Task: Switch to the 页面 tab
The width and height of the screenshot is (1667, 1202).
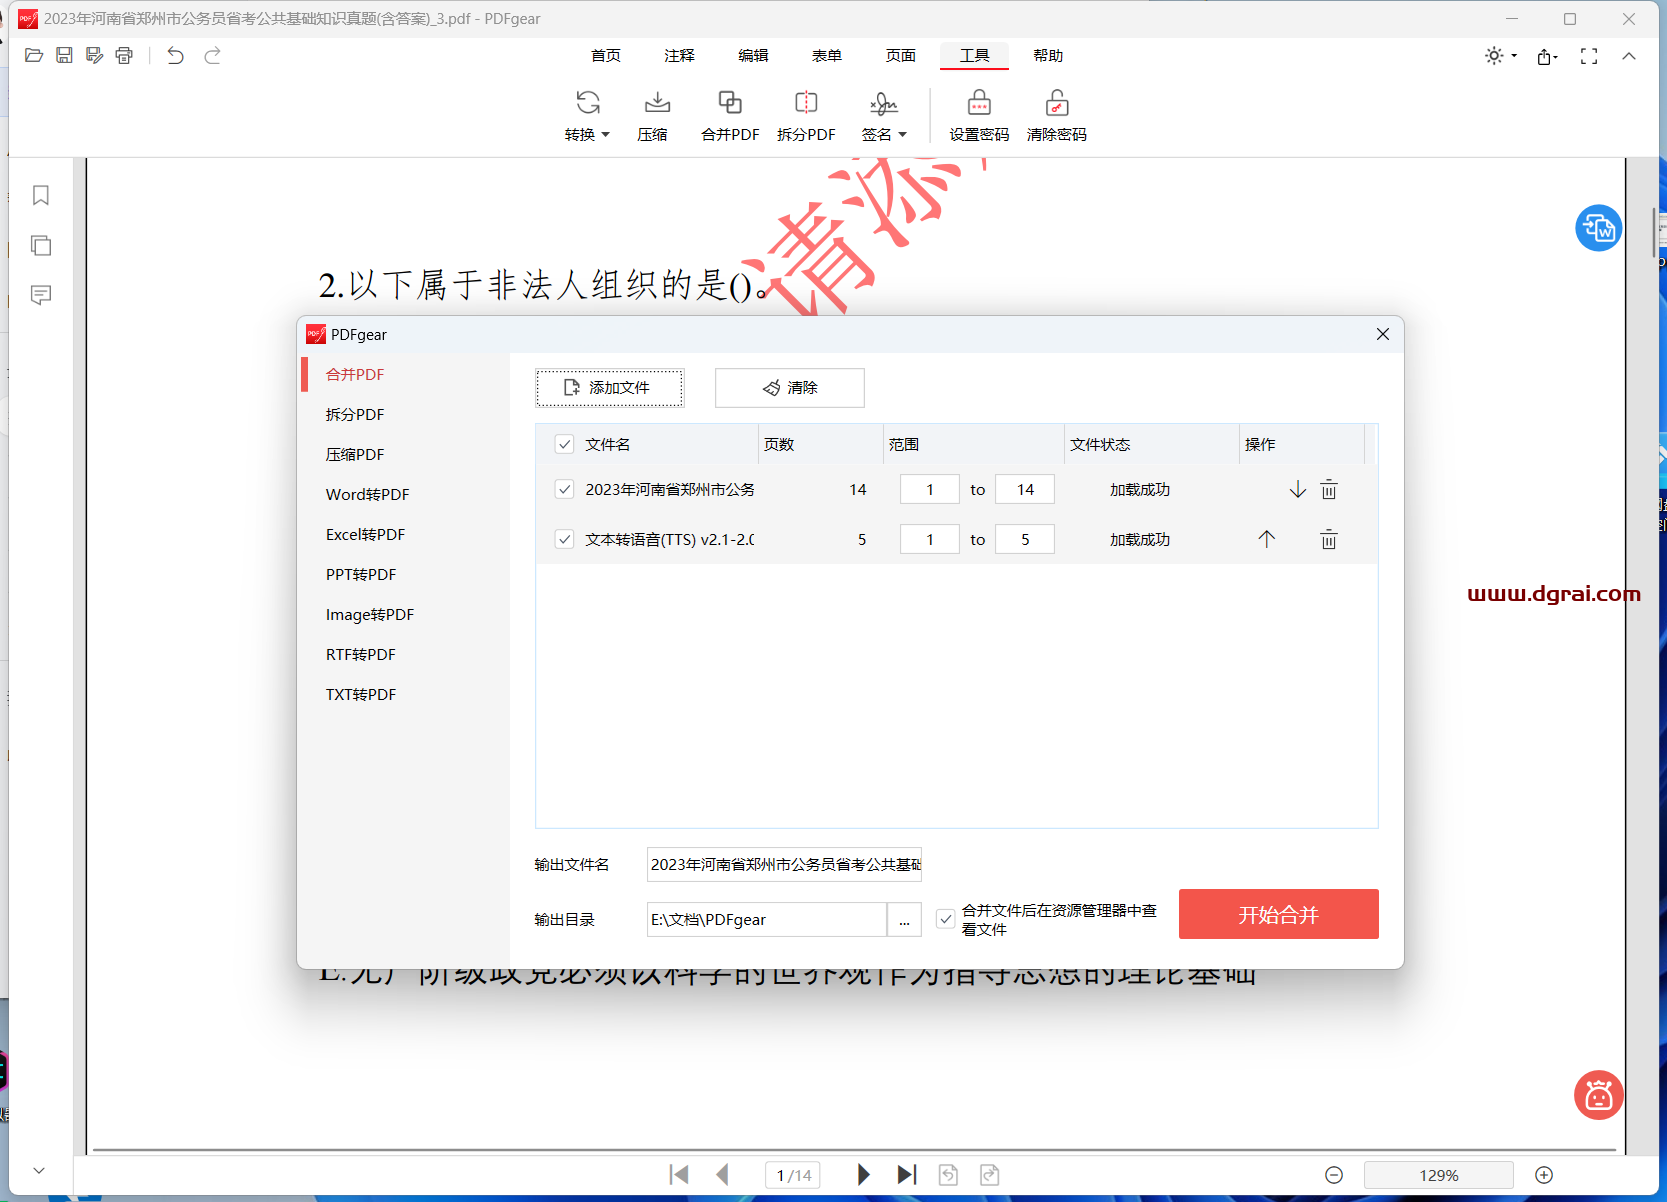Action: tap(901, 56)
